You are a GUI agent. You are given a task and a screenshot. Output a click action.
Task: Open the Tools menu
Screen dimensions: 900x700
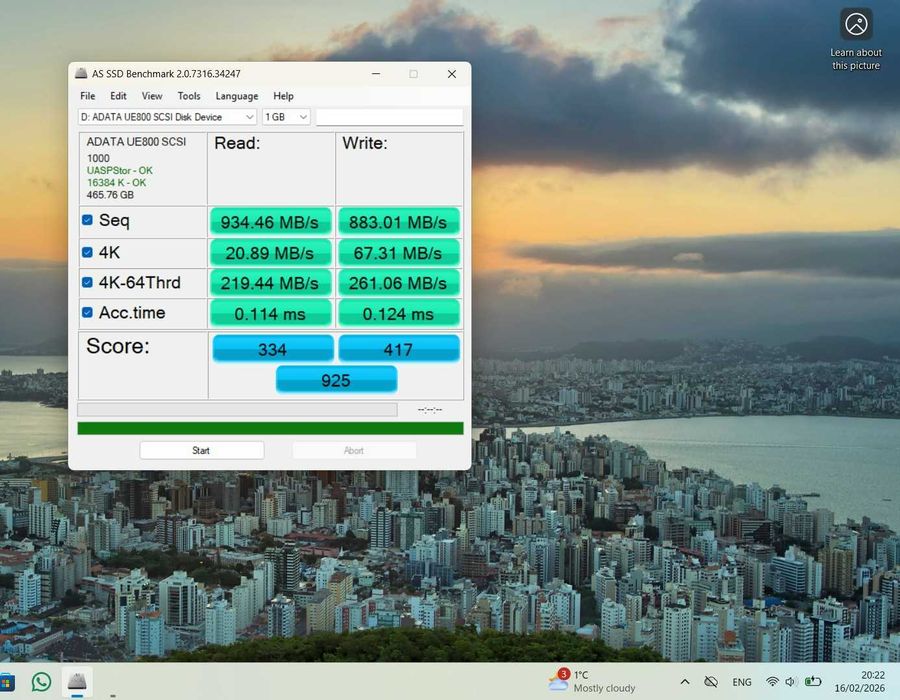pyautogui.click(x=189, y=96)
